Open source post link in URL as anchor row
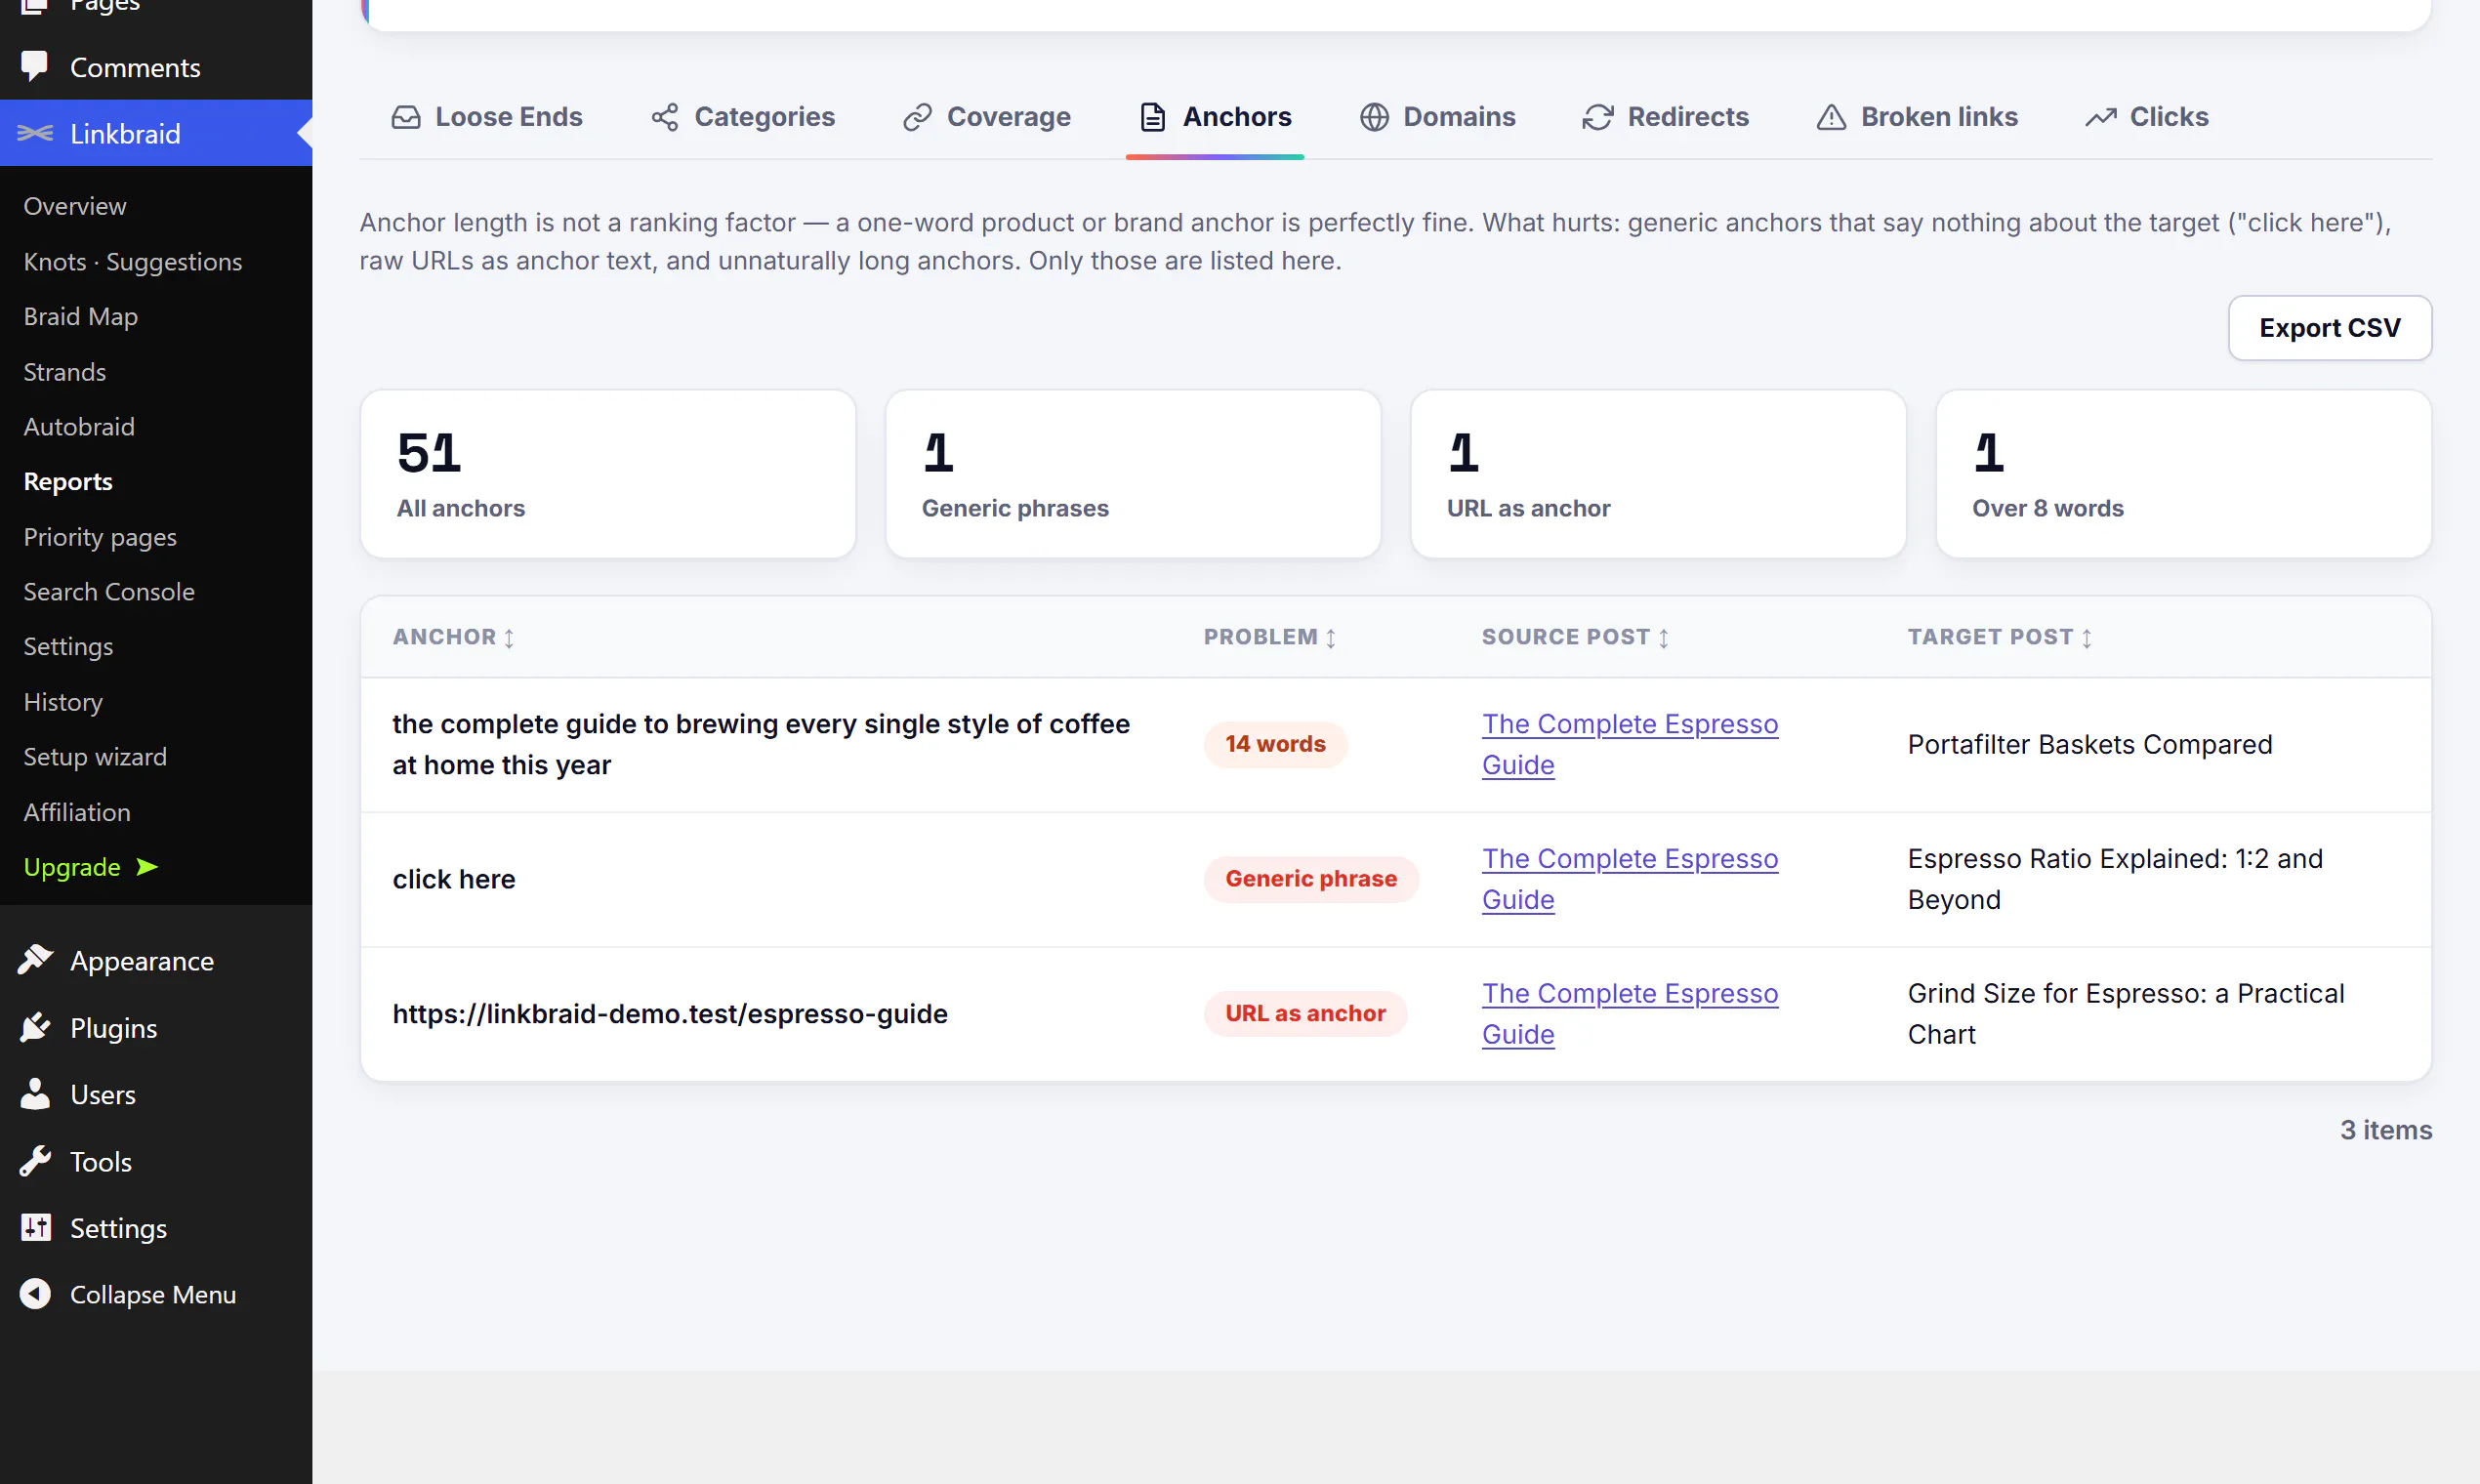2480x1484 pixels. click(x=1630, y=1014)
